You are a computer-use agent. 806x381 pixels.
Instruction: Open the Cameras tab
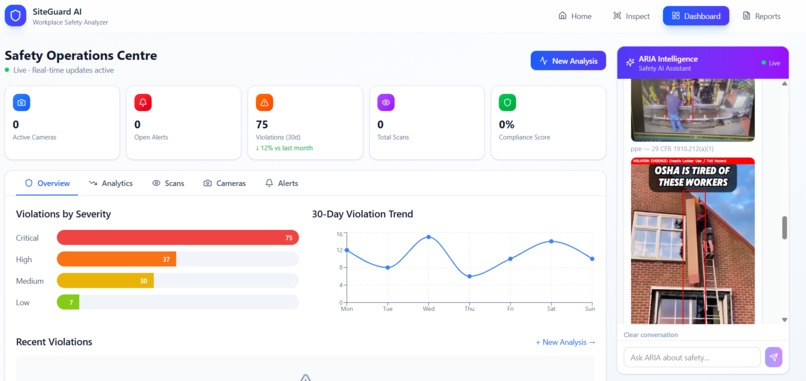click(224, 183)
